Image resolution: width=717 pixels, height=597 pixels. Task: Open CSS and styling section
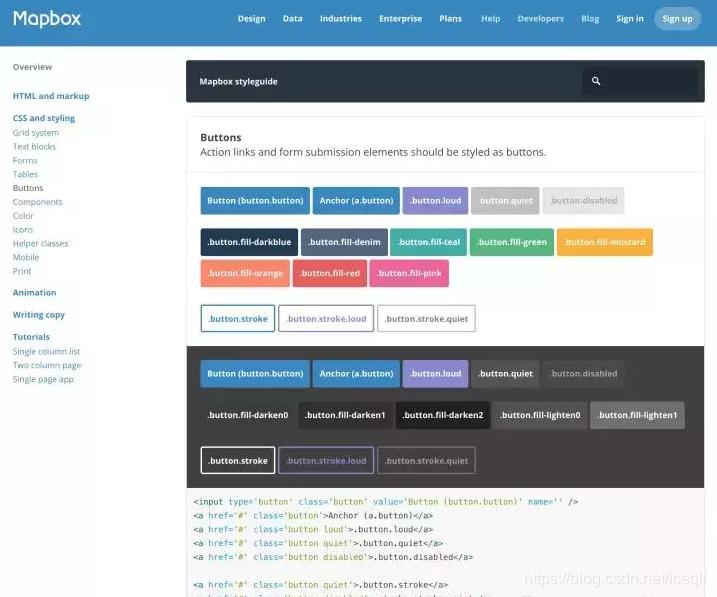click(43, 118)
